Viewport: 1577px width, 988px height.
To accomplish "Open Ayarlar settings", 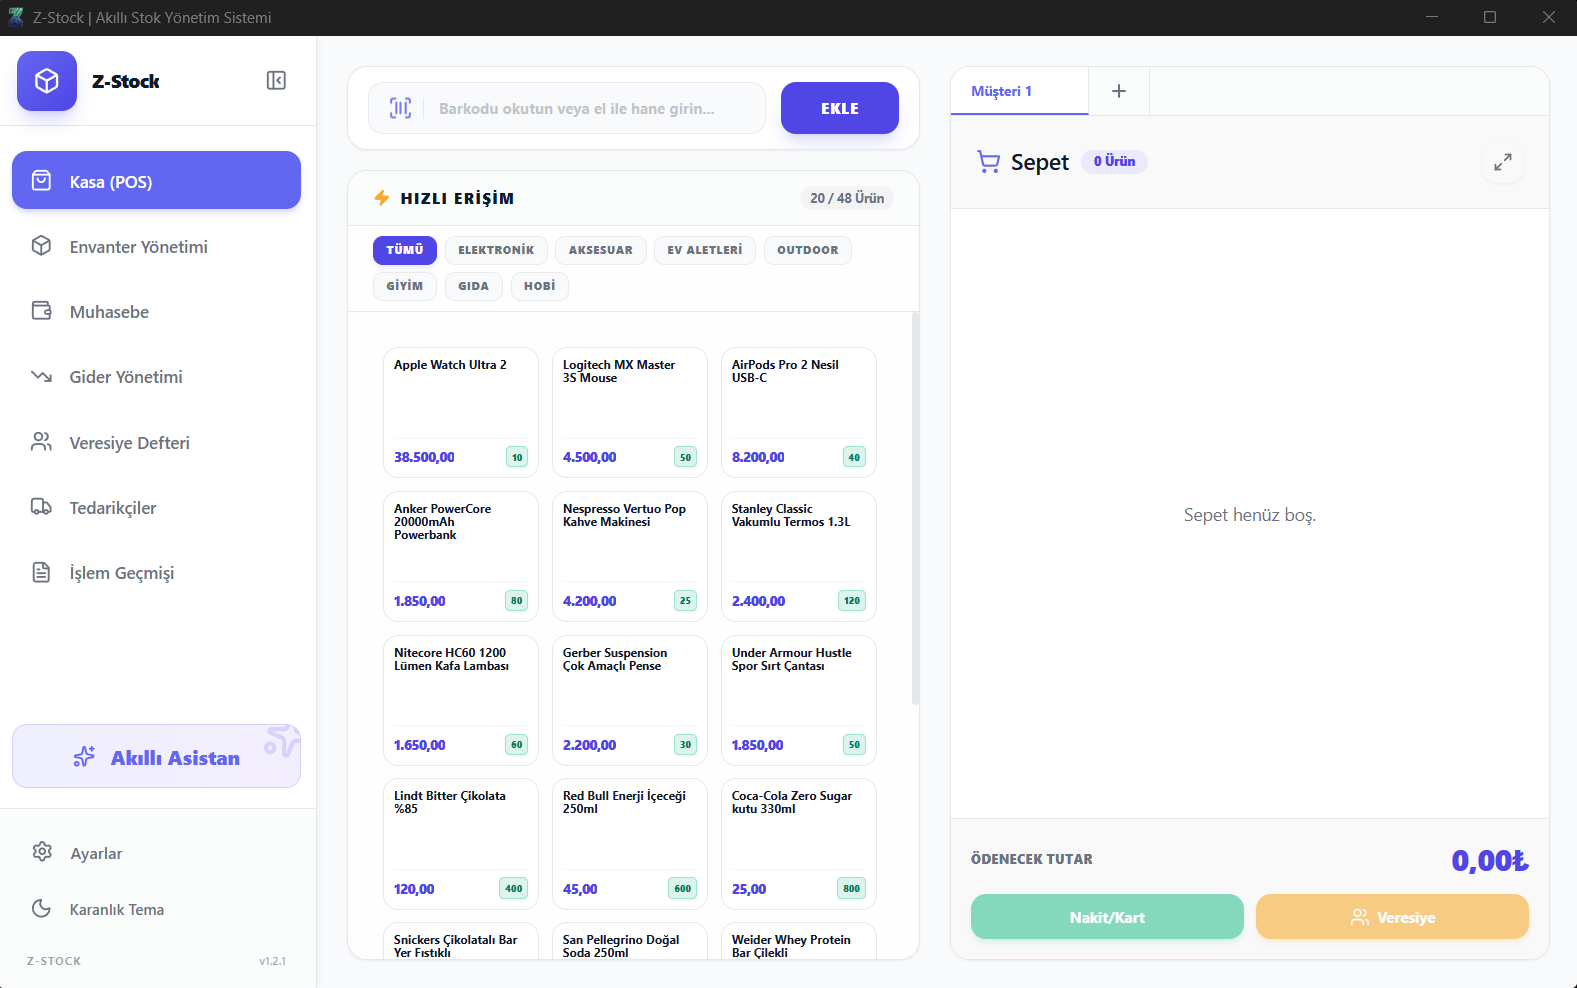I will 156,853.
